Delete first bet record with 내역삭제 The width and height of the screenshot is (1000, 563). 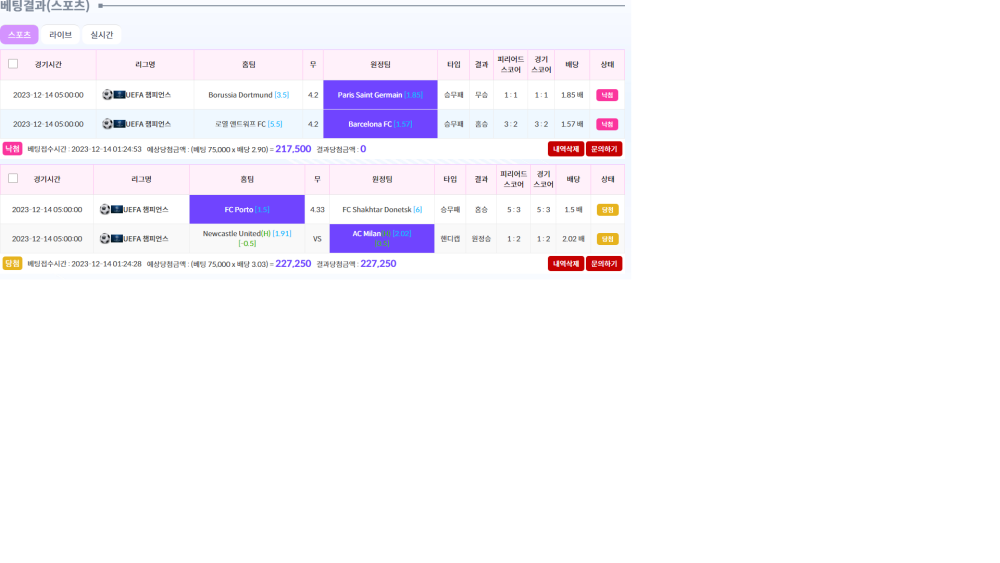(565, 149)
